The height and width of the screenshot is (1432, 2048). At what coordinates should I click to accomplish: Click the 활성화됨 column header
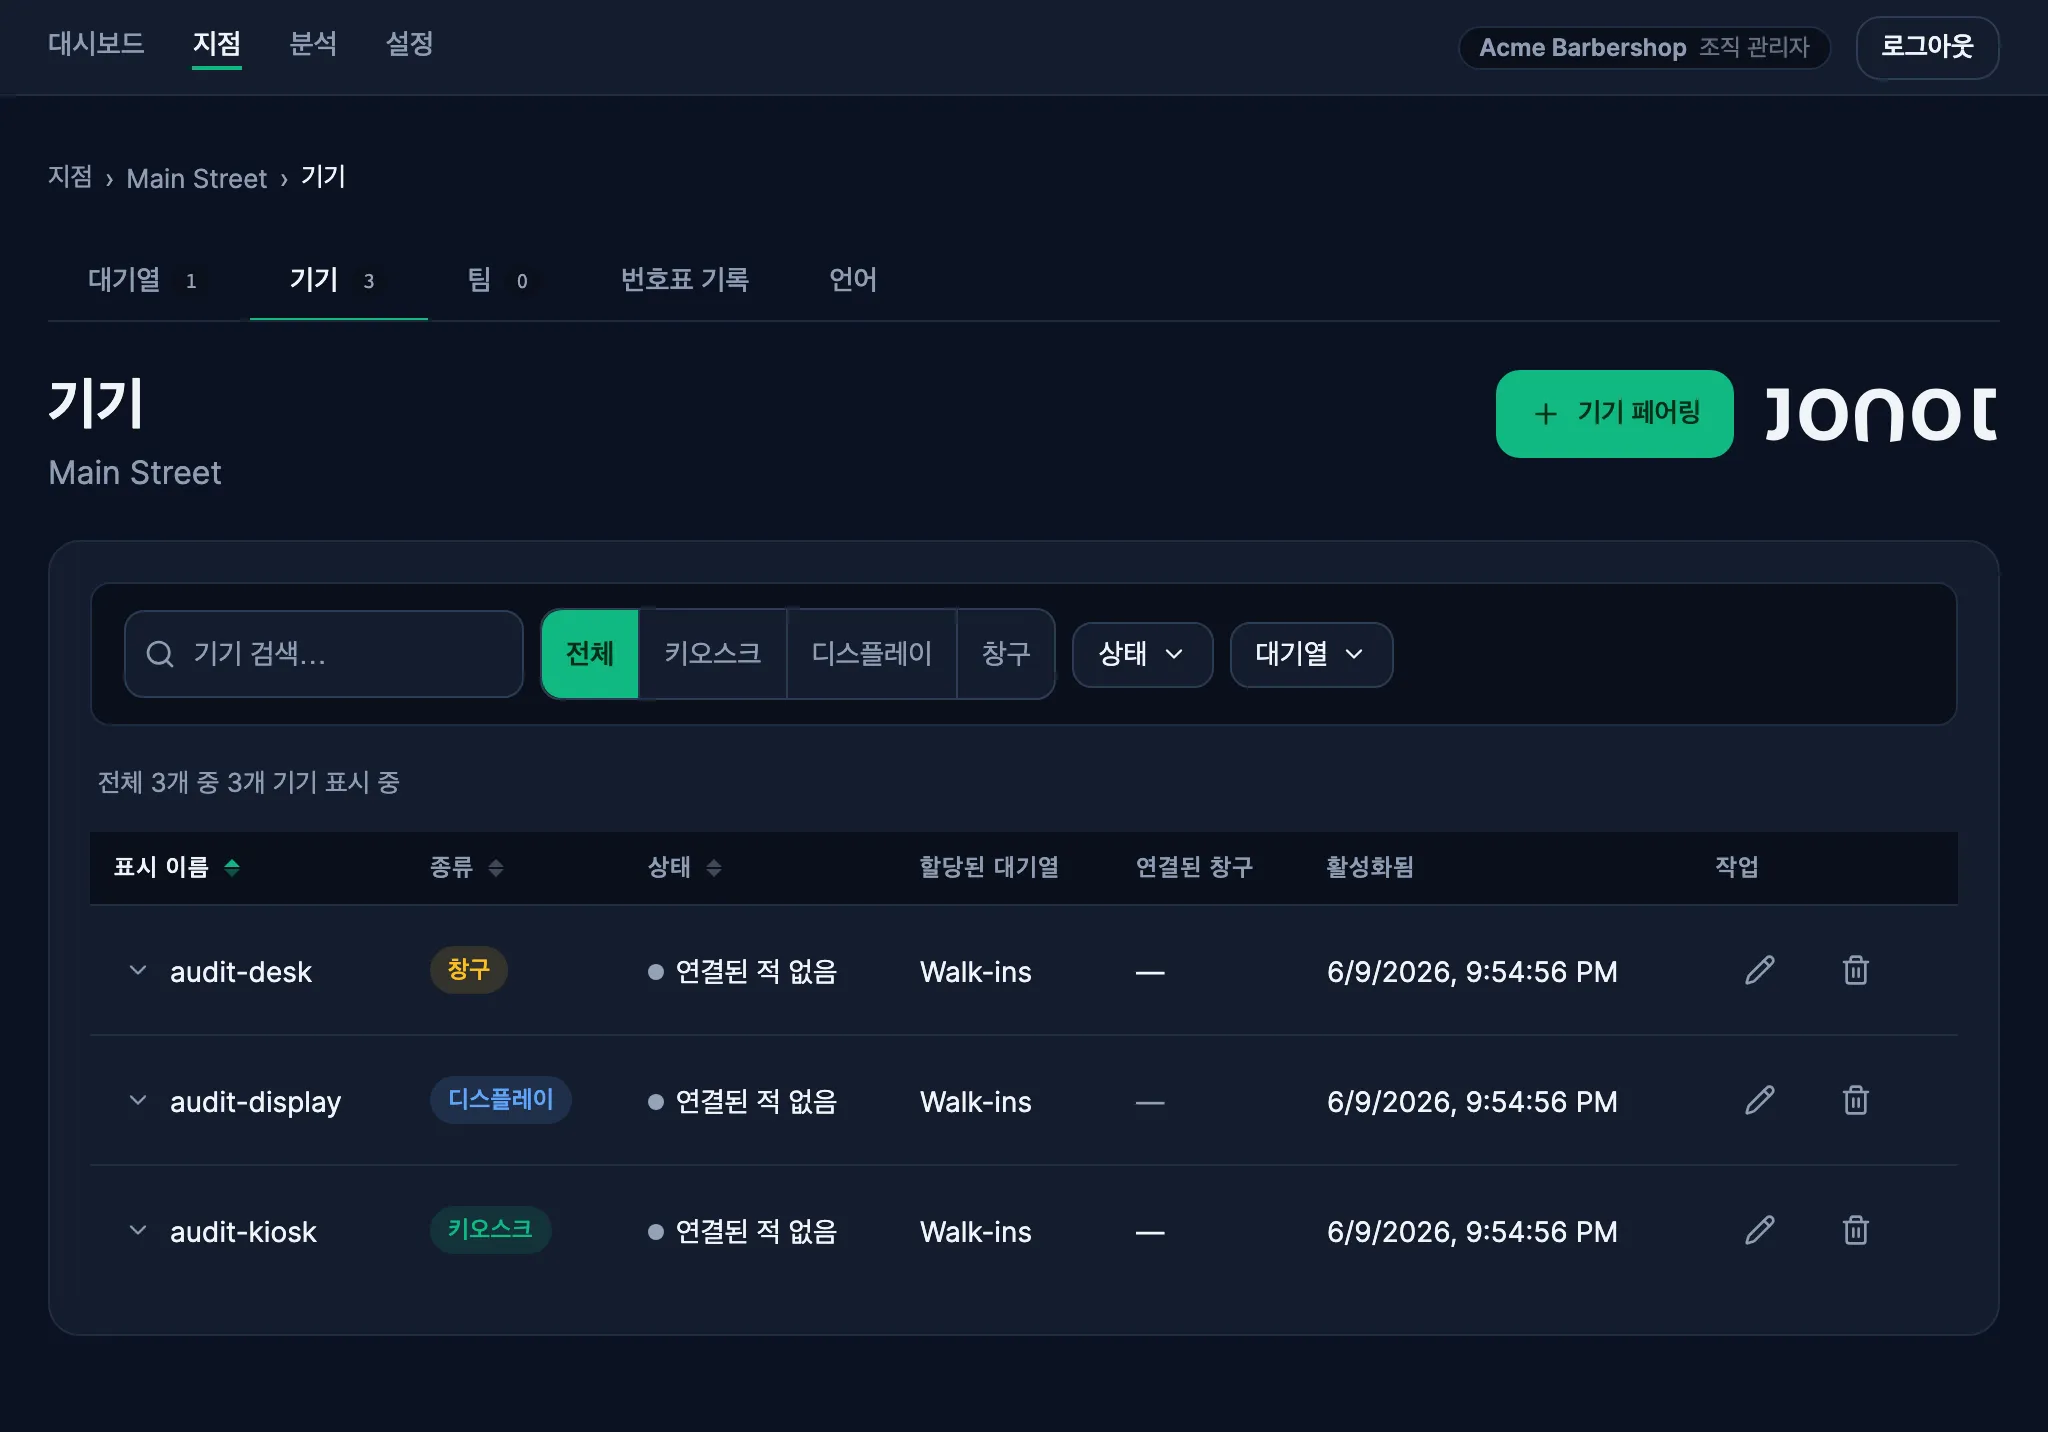pos(1370,867)
